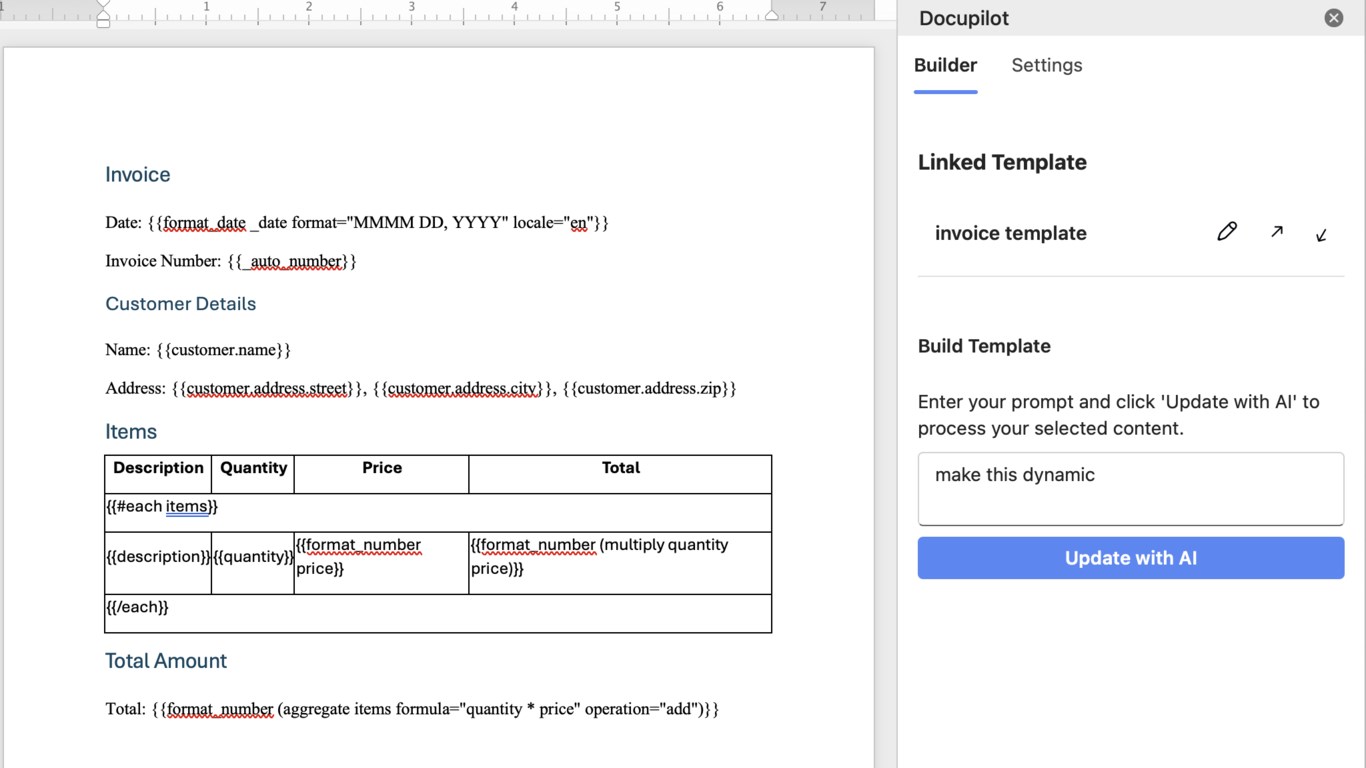Click the 'Total Amount' heading

166,661
